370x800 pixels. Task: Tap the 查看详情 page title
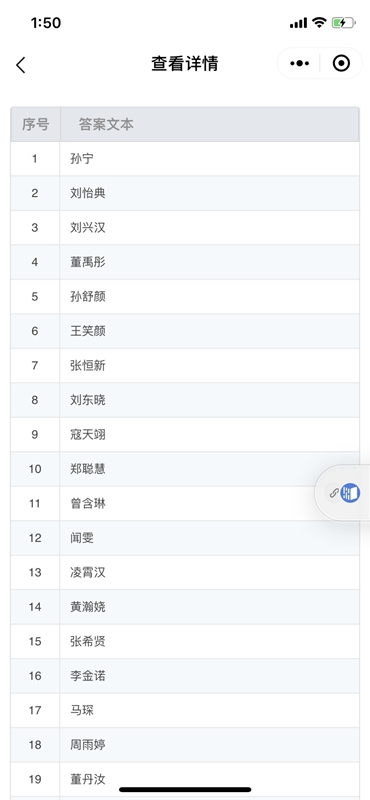pyautogui.click(x=185, y=64)
